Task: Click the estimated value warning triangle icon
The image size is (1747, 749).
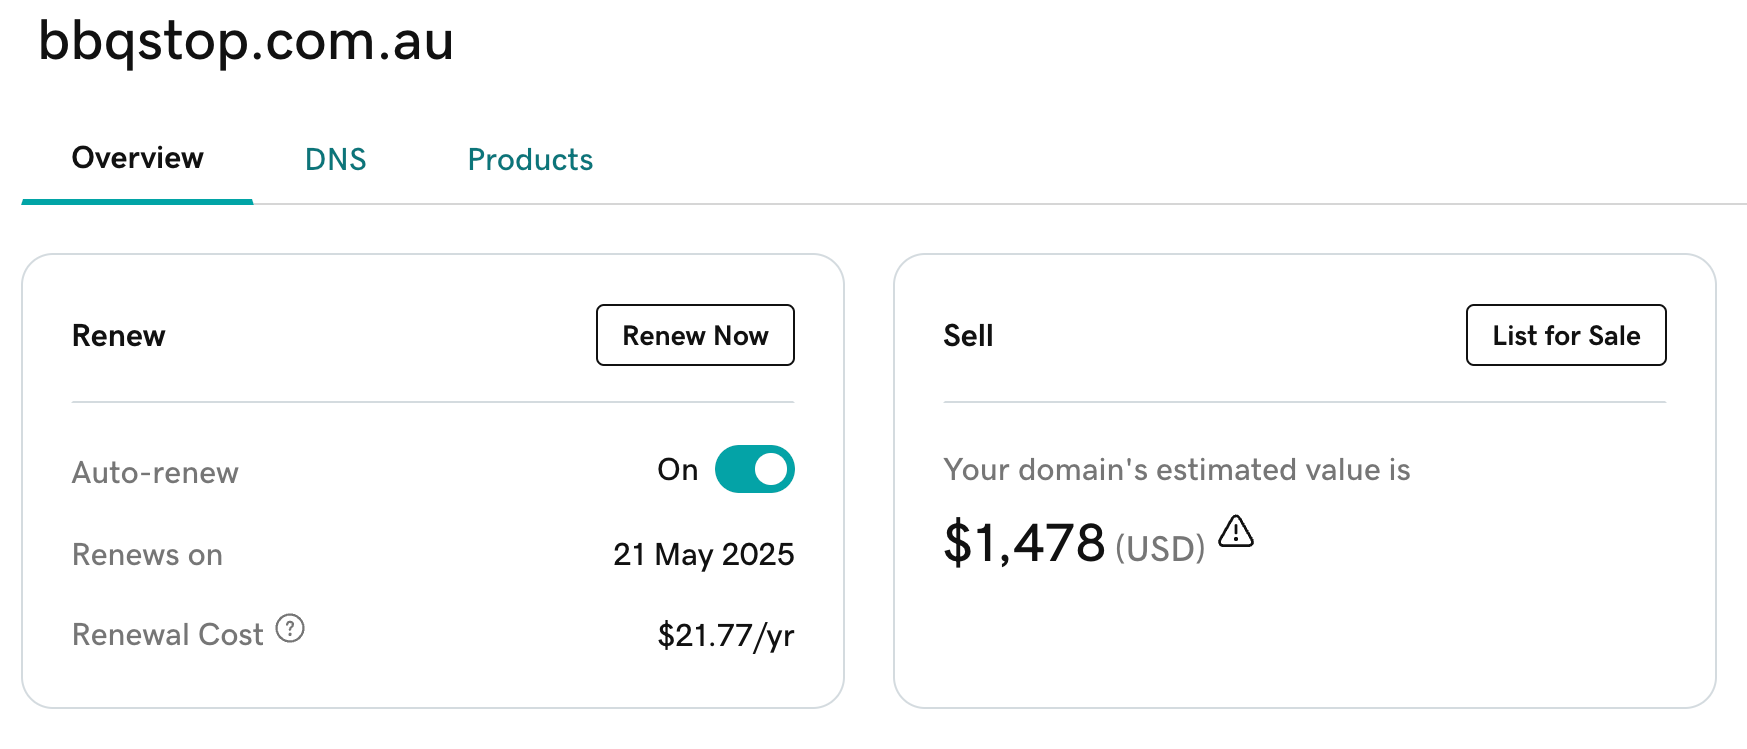Action: [1236, 531]
